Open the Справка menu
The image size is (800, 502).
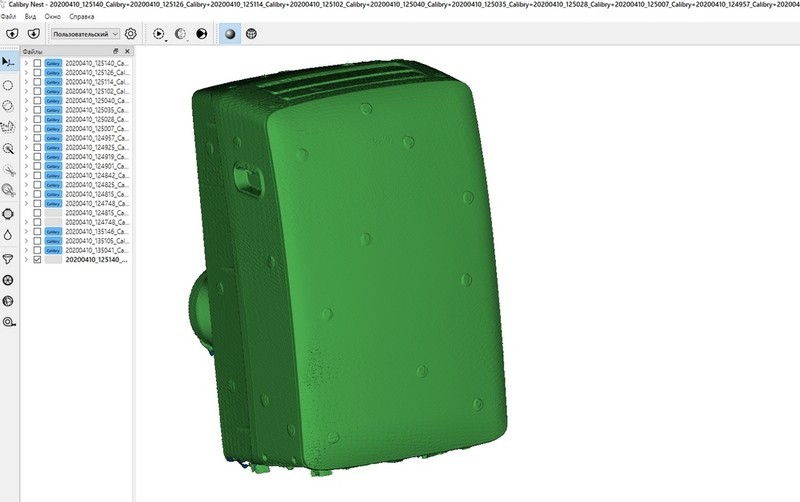[x=82, y=17]
